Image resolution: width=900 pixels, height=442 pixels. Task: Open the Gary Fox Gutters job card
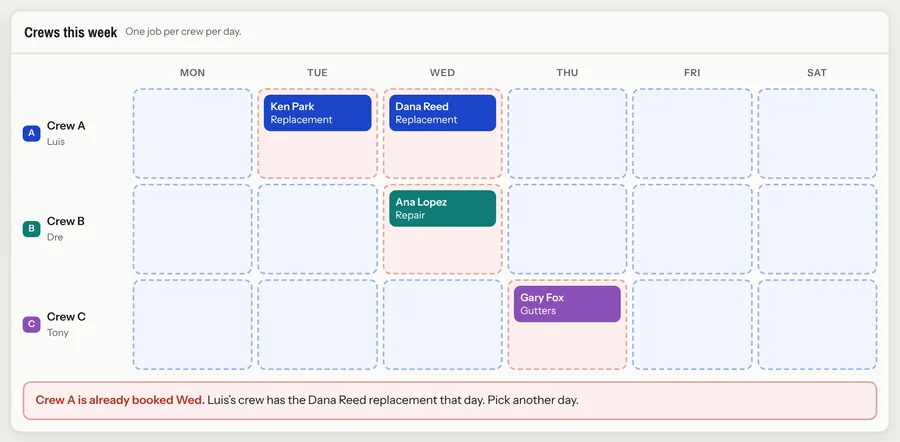coord(567,304)
